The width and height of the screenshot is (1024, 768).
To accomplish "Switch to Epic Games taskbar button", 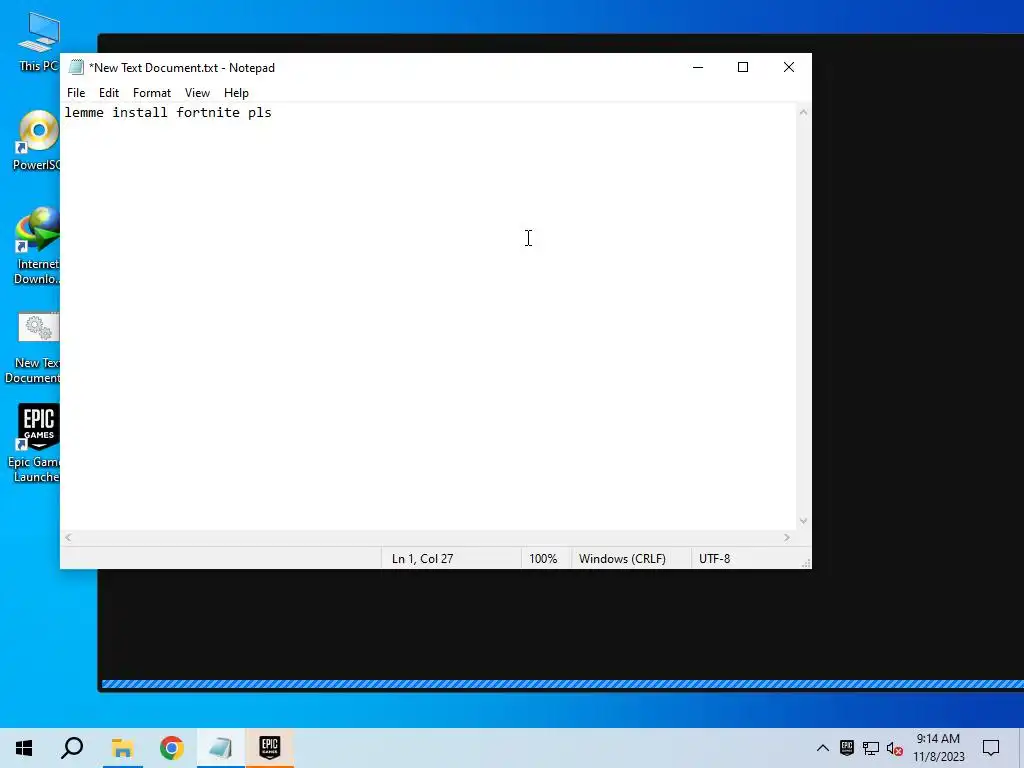I will 270,748.
